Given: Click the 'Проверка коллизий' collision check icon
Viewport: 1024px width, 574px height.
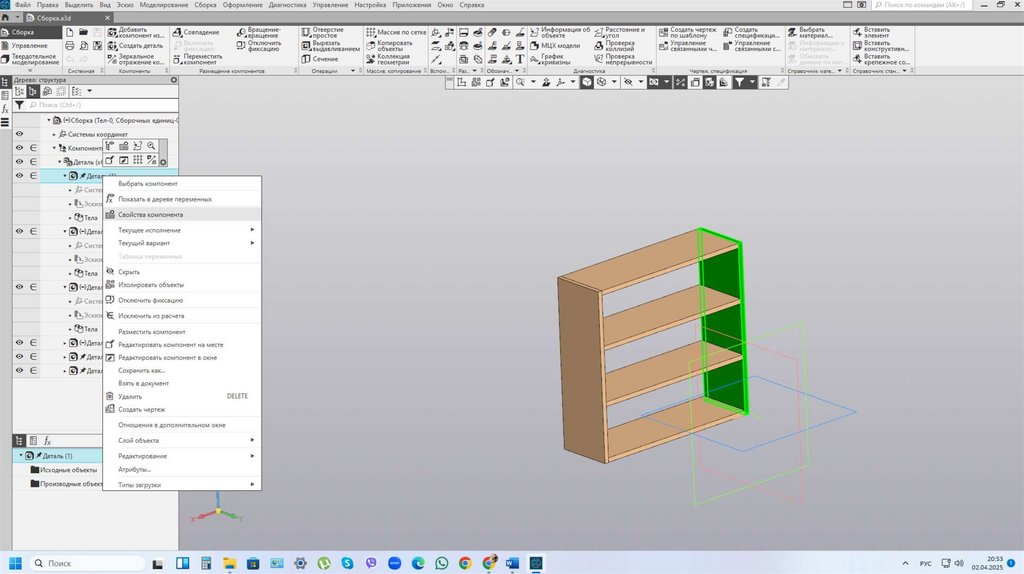Looking at the screenshot, I should pos(599,45).
